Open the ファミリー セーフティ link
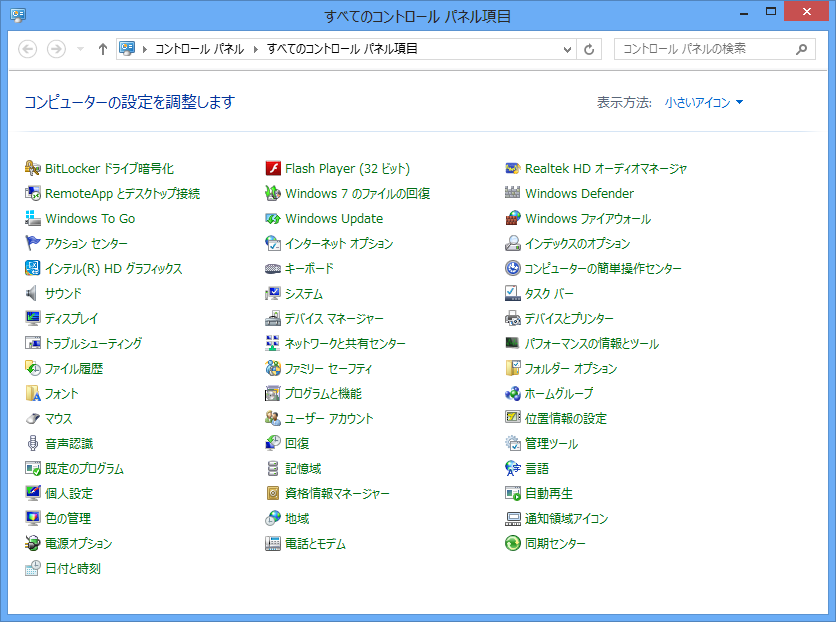Image resolution: width=836 pixels, height=622 pixels. point(328,368)
